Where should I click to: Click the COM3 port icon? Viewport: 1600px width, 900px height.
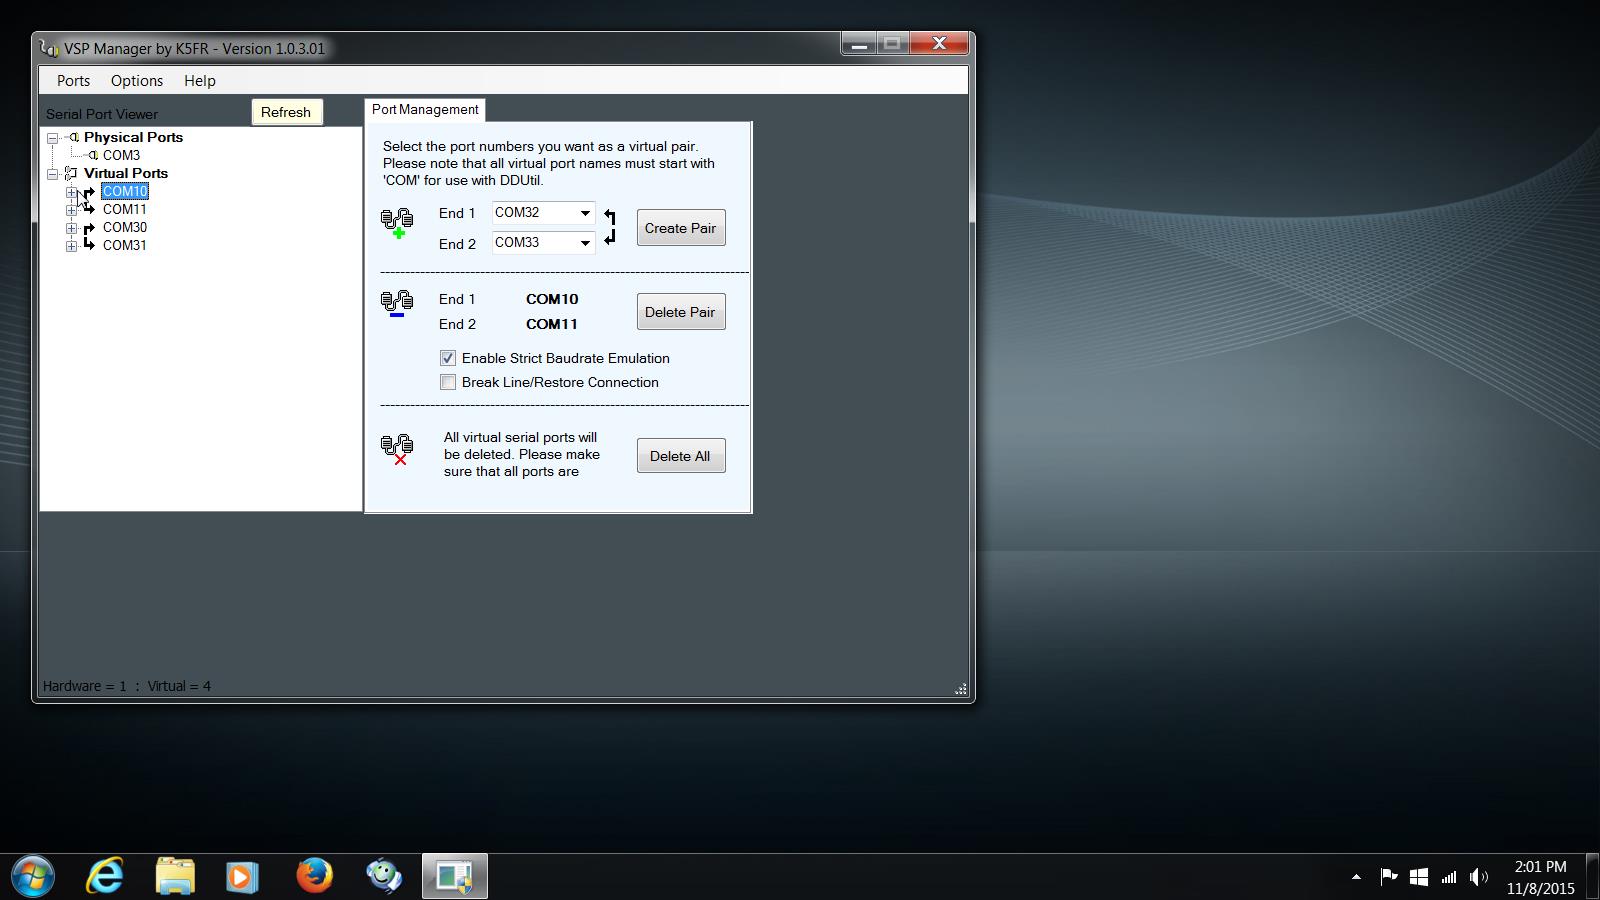[x=92, y=155]
